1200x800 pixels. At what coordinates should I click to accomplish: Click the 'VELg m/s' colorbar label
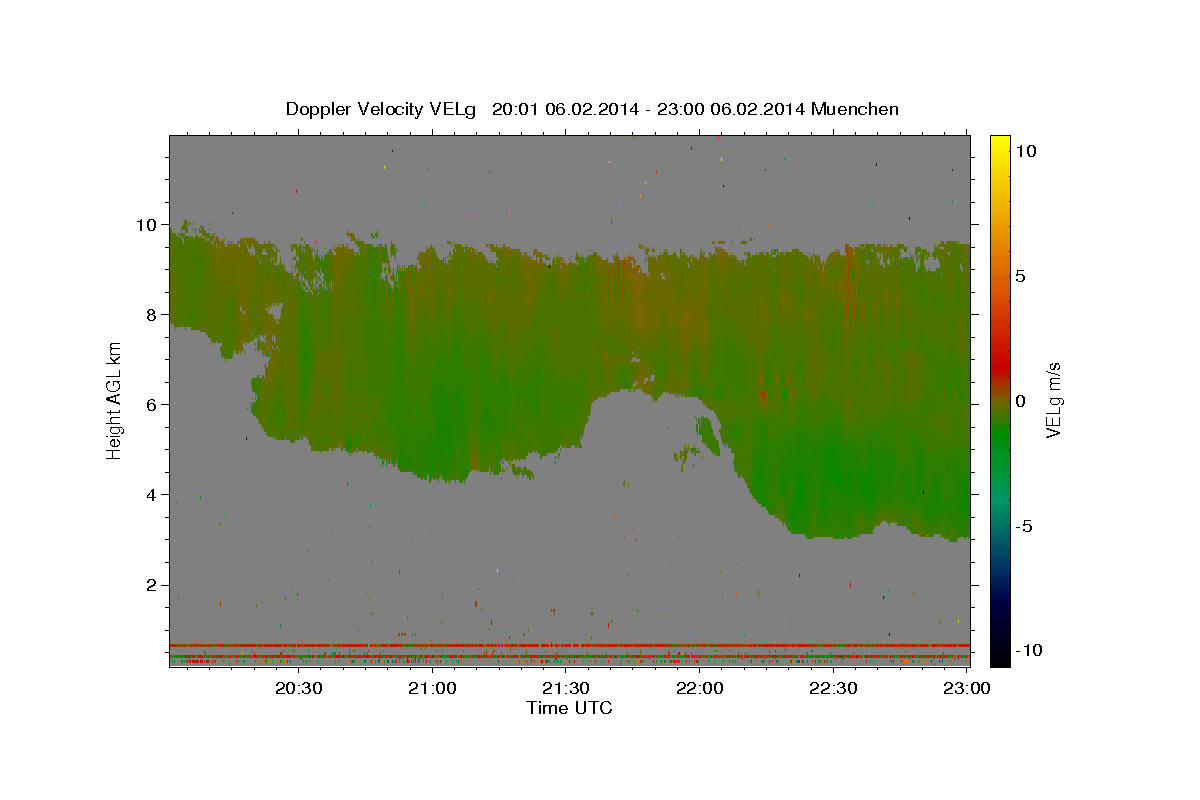point(1053,400)
